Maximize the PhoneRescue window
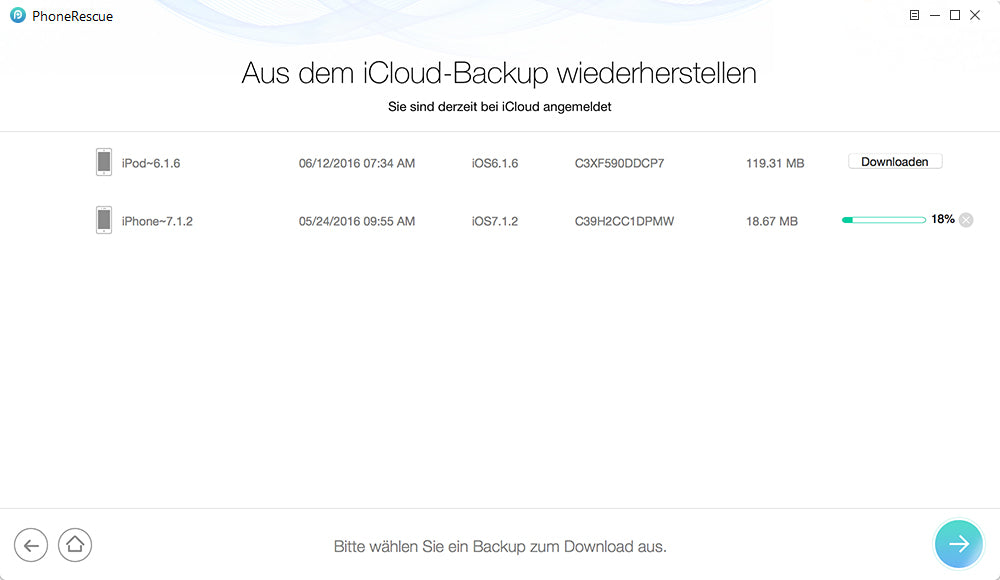 [x=955, y=16]
